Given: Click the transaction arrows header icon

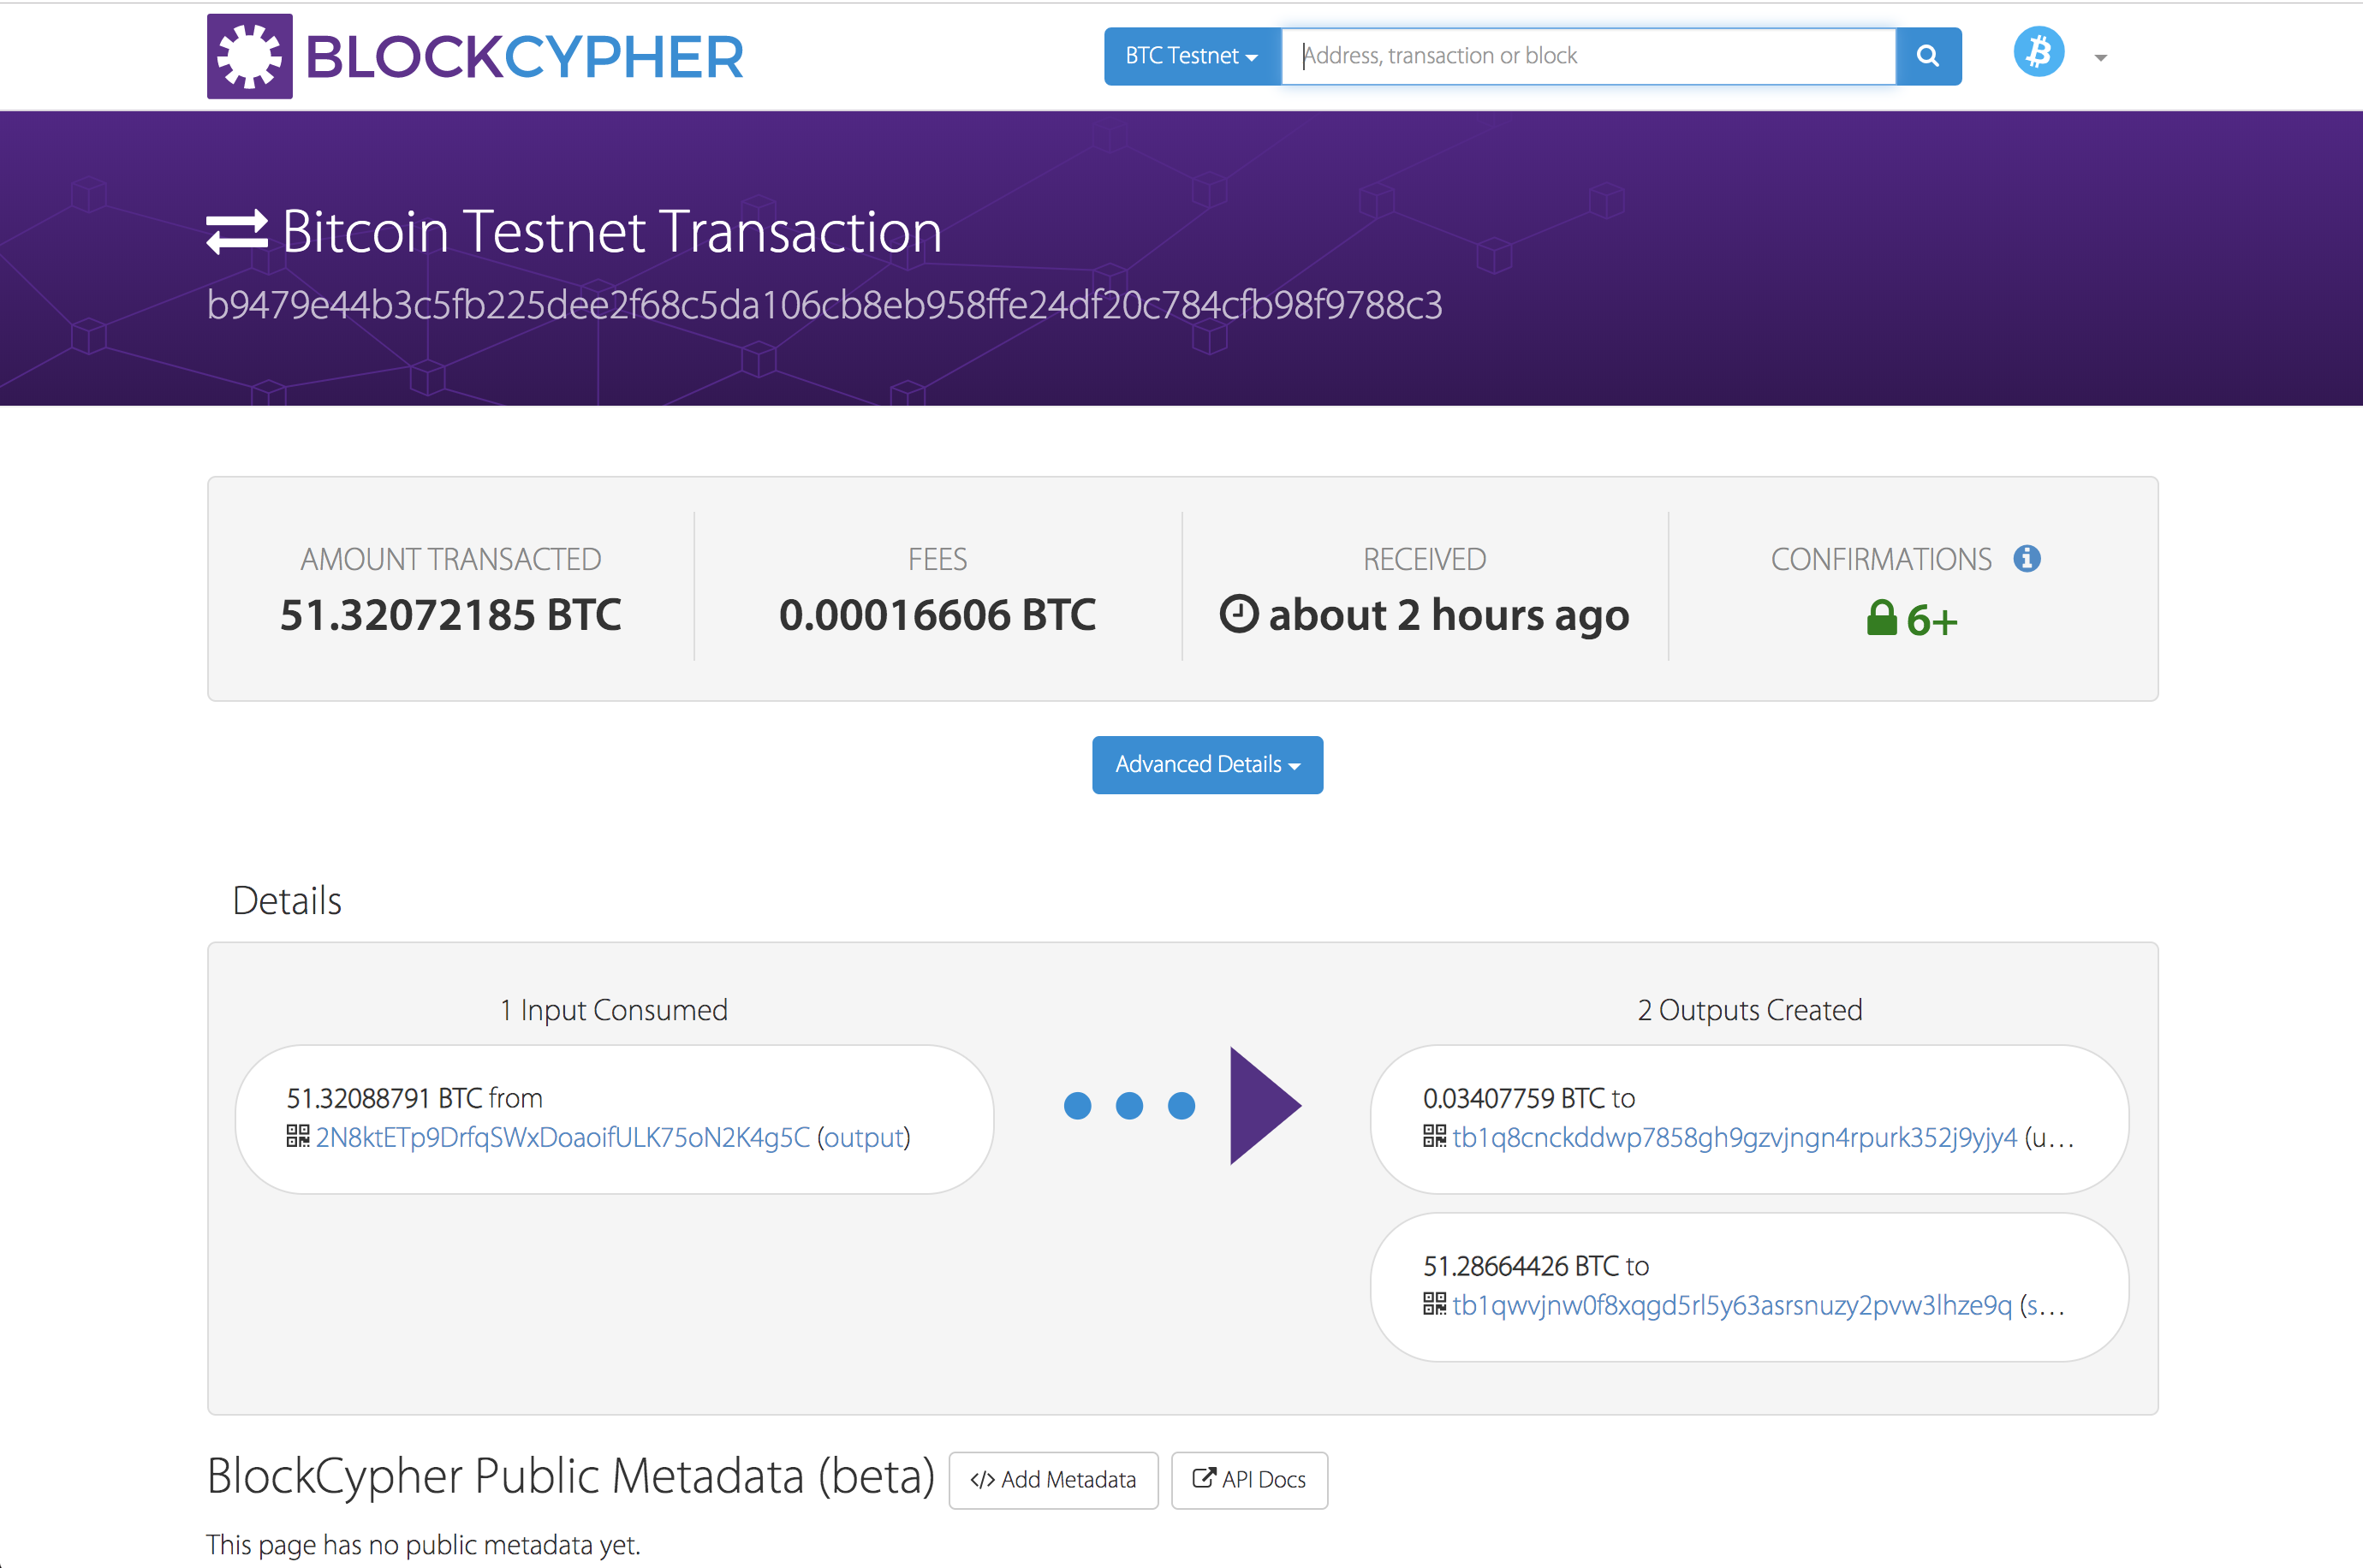Looking at the screenshot, I should pyautogui.click(x=237, y=232).
